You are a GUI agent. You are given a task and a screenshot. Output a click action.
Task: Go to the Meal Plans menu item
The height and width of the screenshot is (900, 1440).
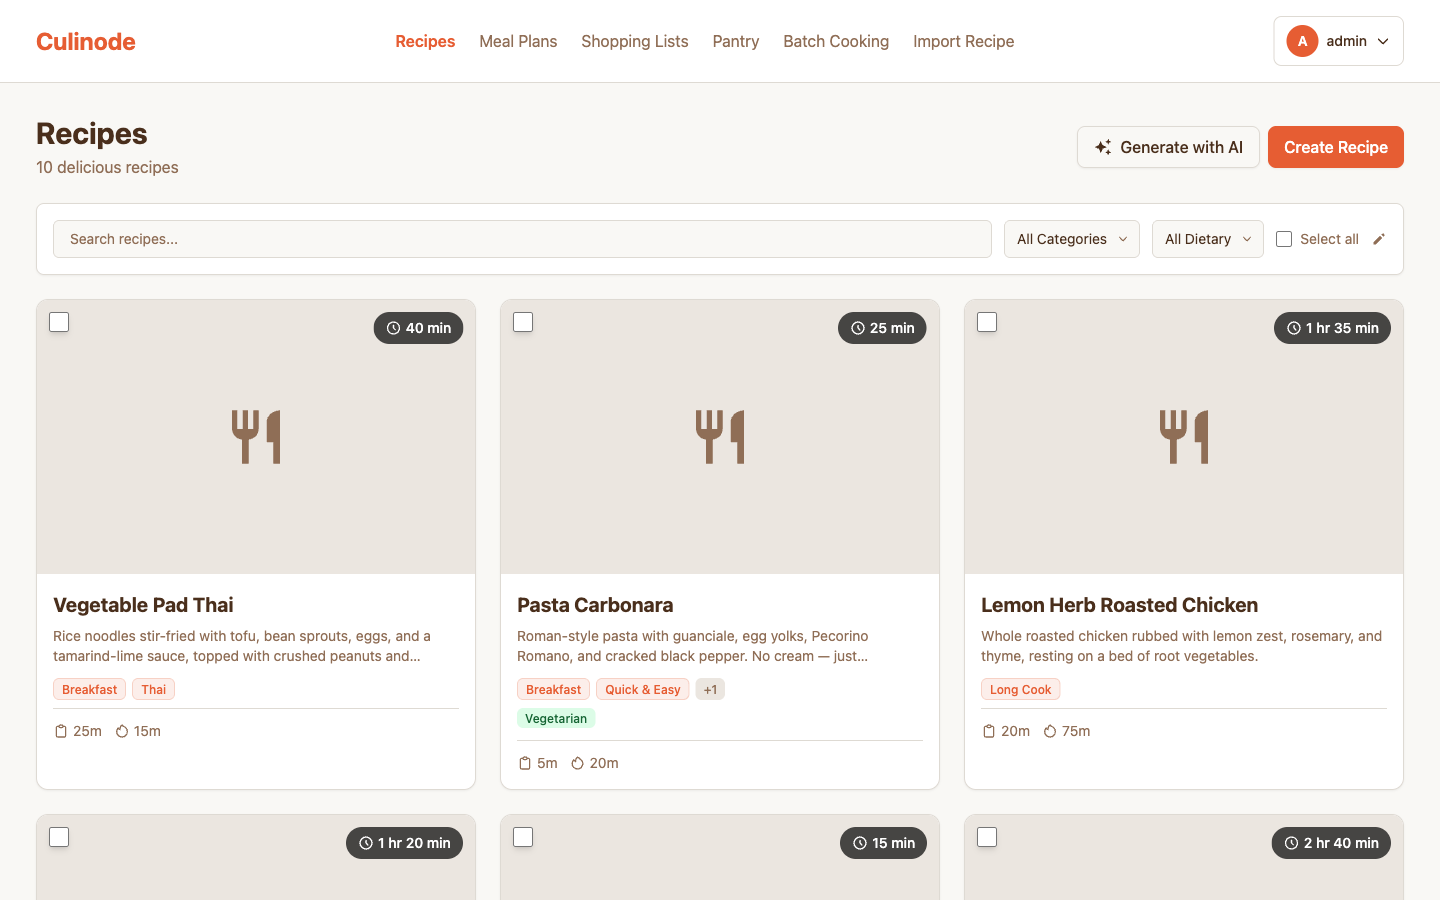click(518, 41)
